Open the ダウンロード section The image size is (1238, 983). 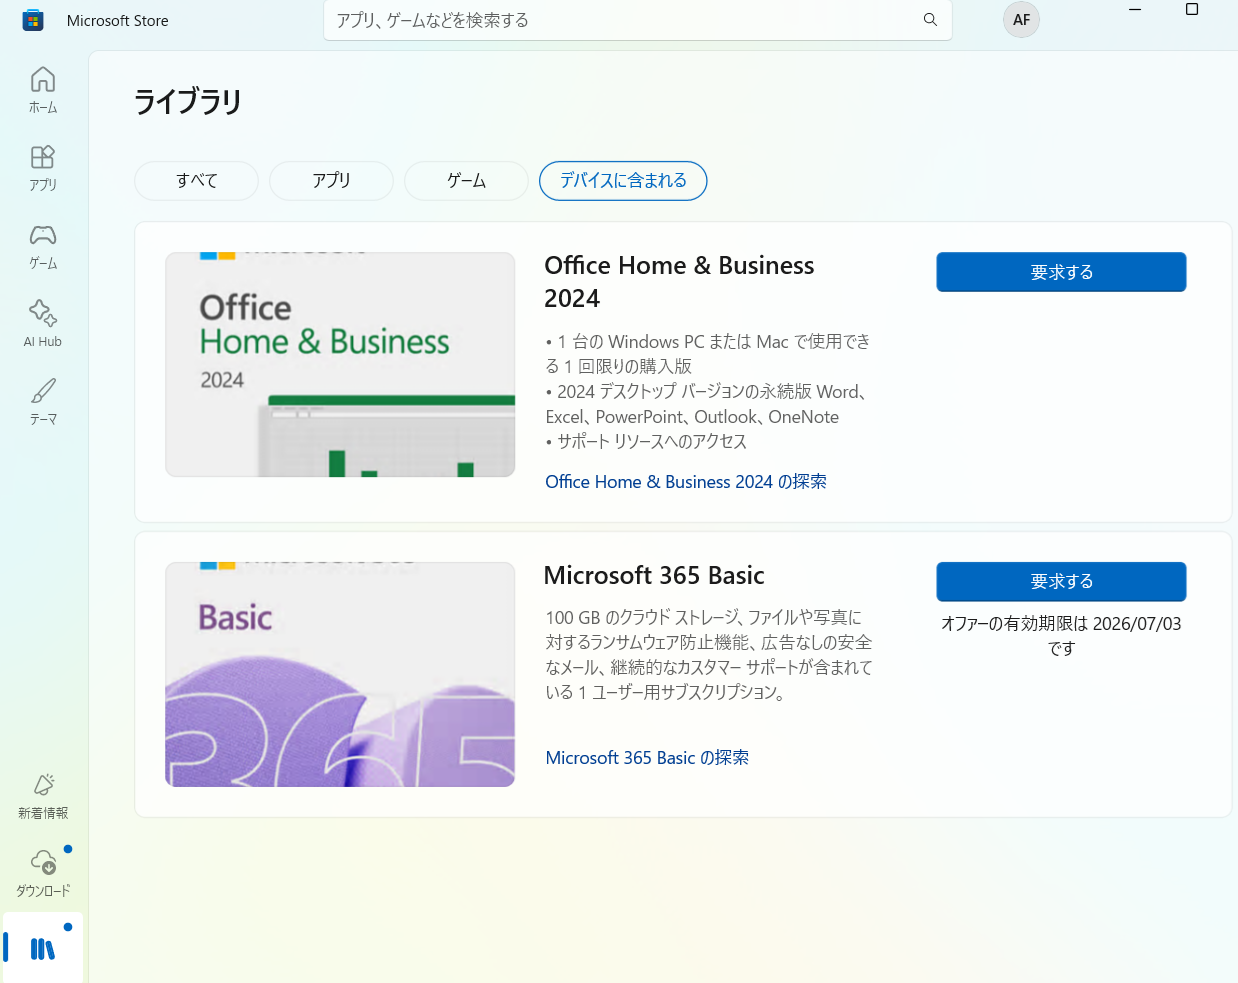(42, 870)
